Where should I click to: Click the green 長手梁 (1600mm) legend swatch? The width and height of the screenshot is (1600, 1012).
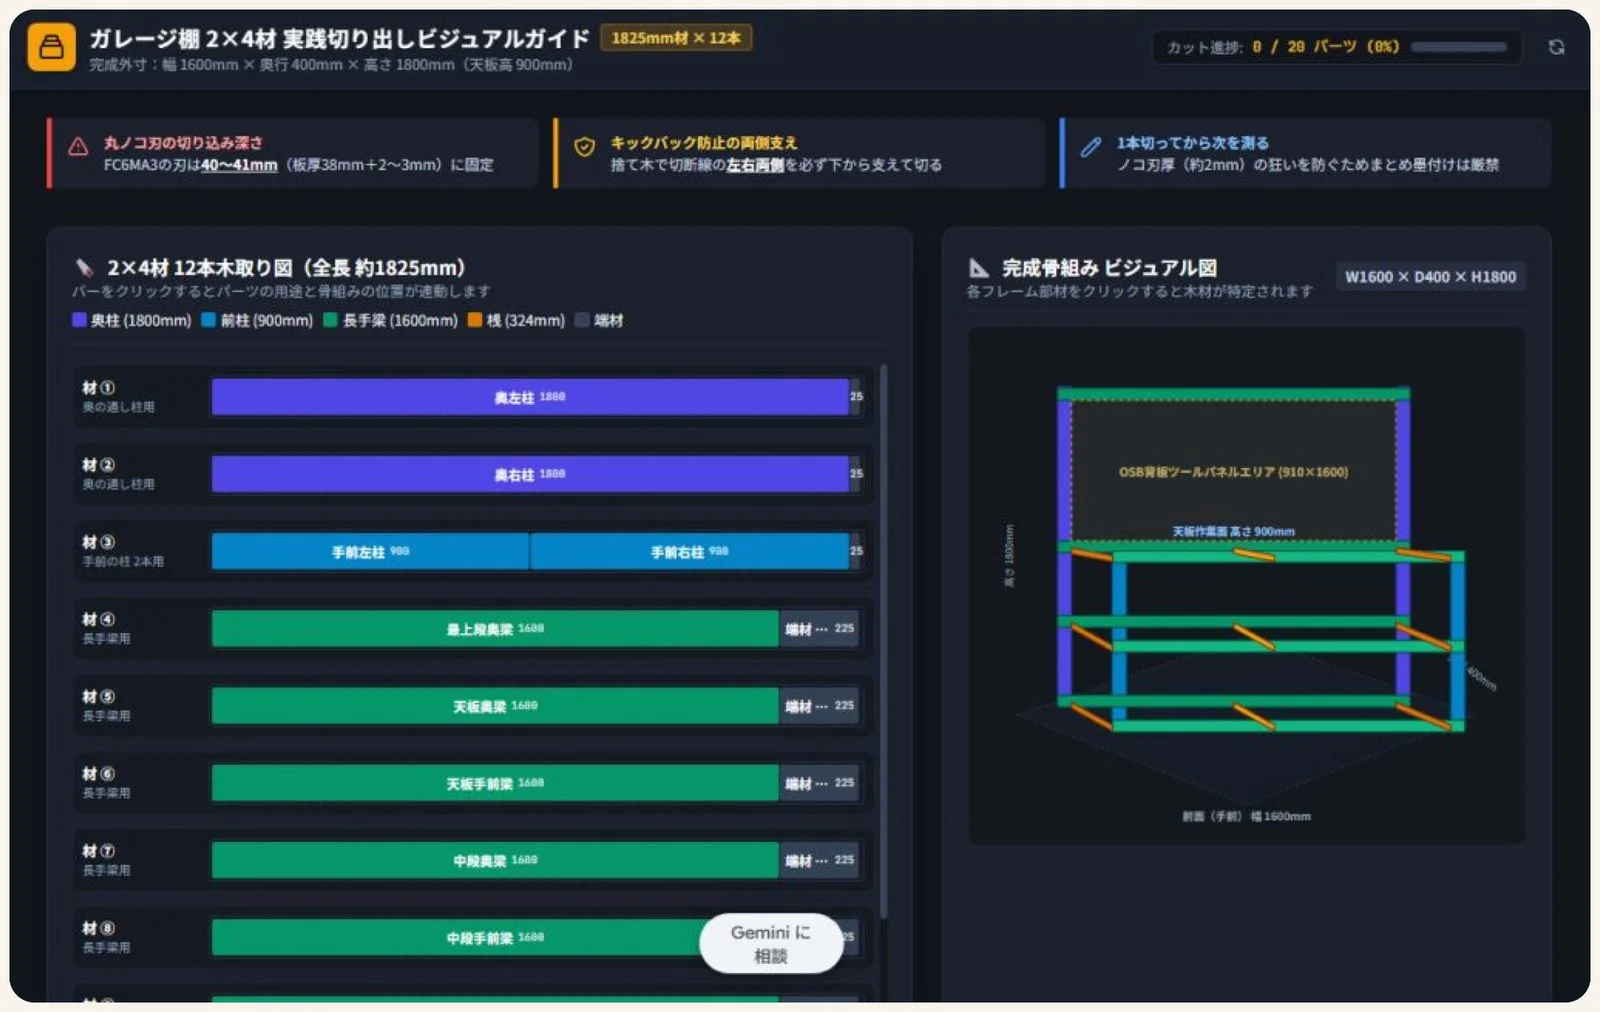click(x=330, y=320)
